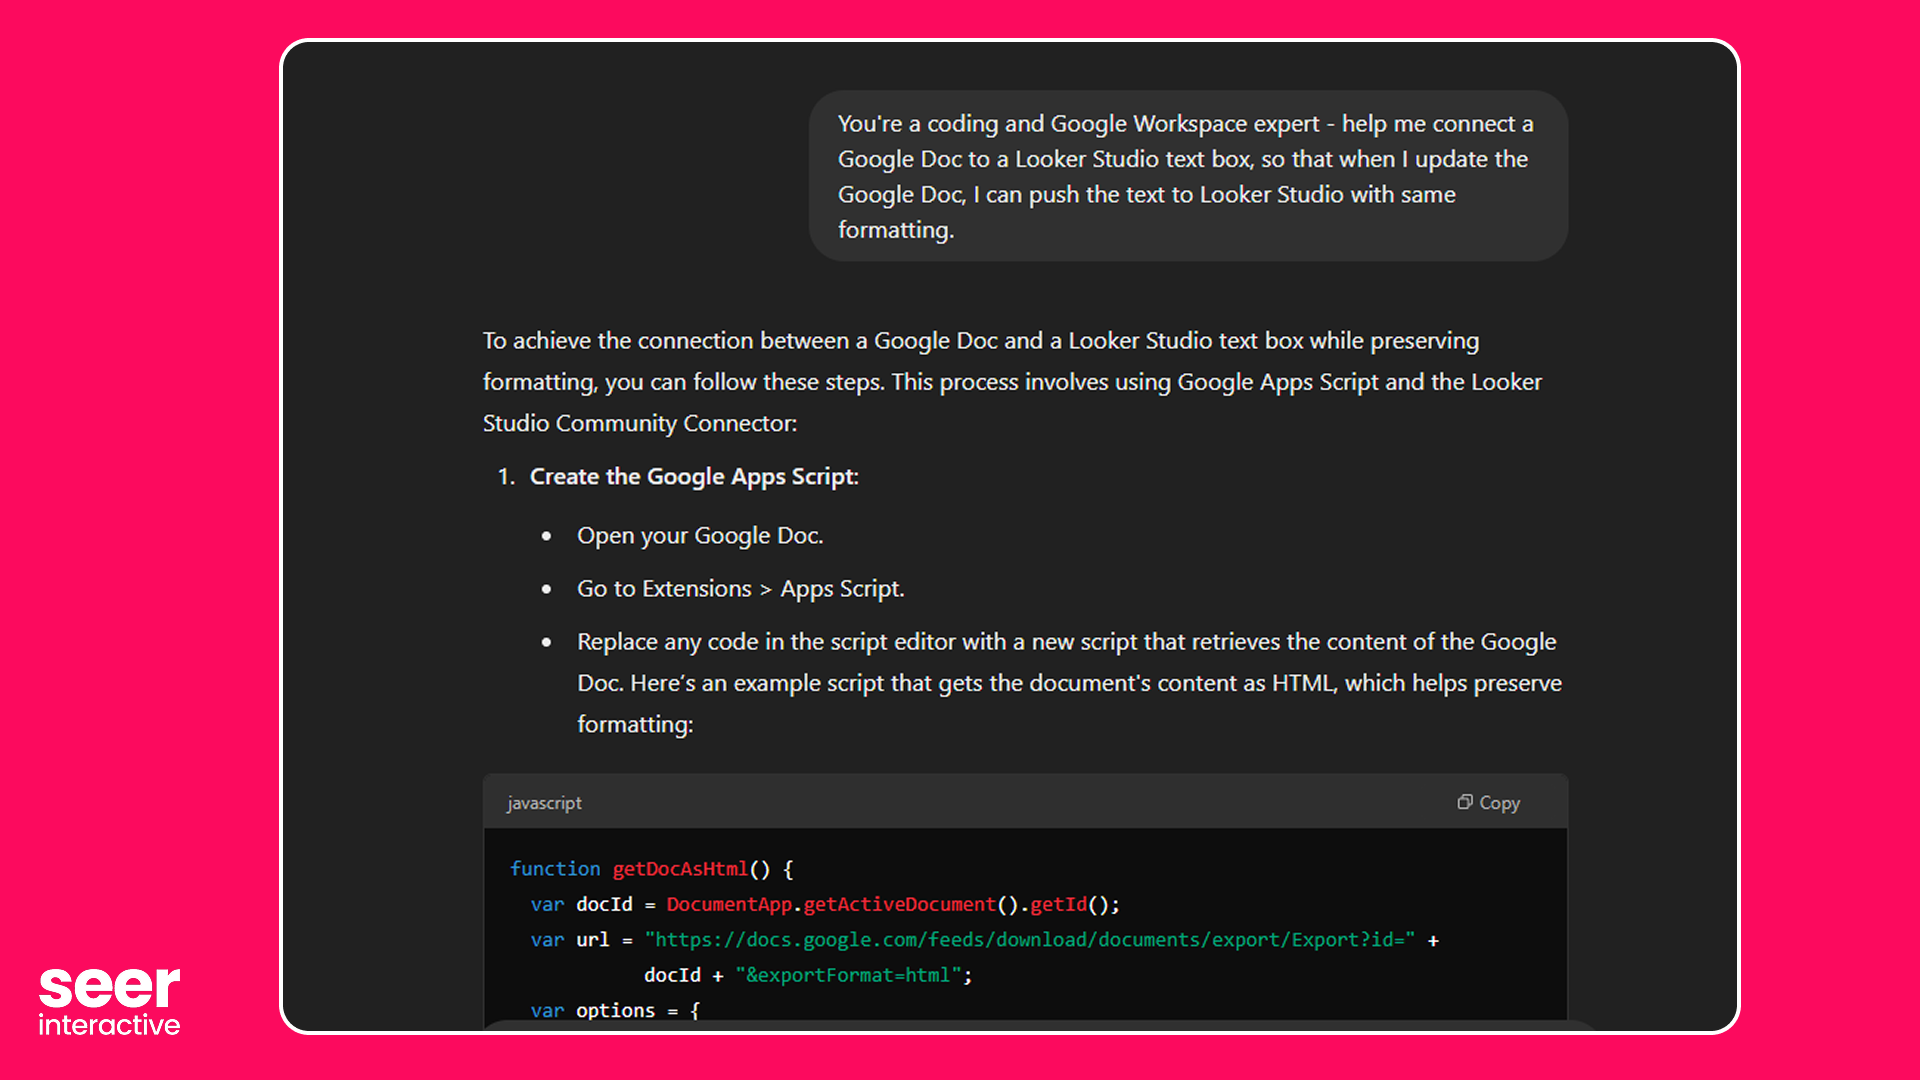The image size is (1920, 1080).
Task: Click the getActiveDocument method in code
Action: pos(899,905)
